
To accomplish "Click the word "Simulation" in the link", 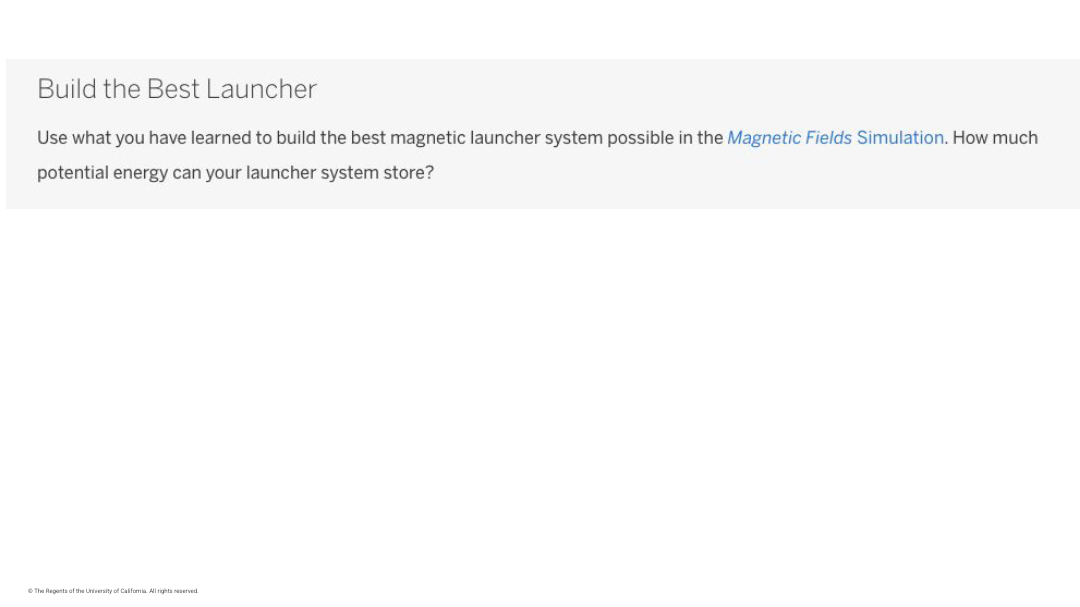I will point(900,138).
